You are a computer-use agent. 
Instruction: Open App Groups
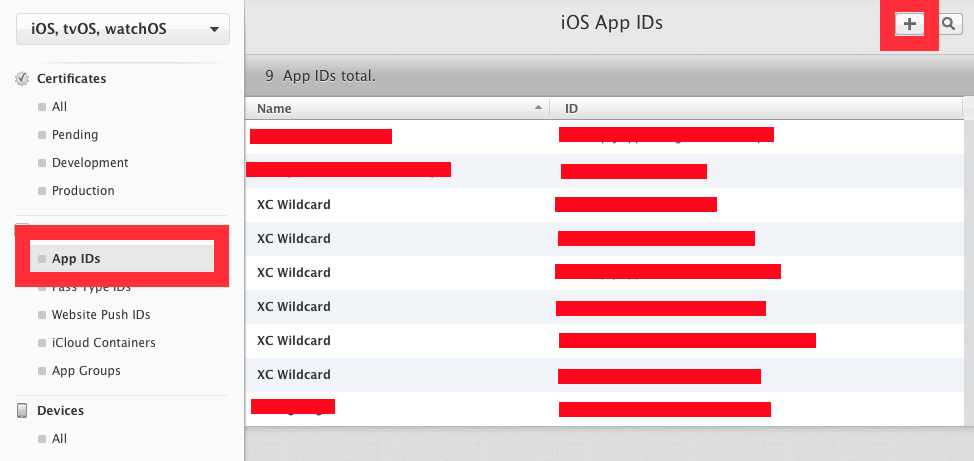coord(86,371)
